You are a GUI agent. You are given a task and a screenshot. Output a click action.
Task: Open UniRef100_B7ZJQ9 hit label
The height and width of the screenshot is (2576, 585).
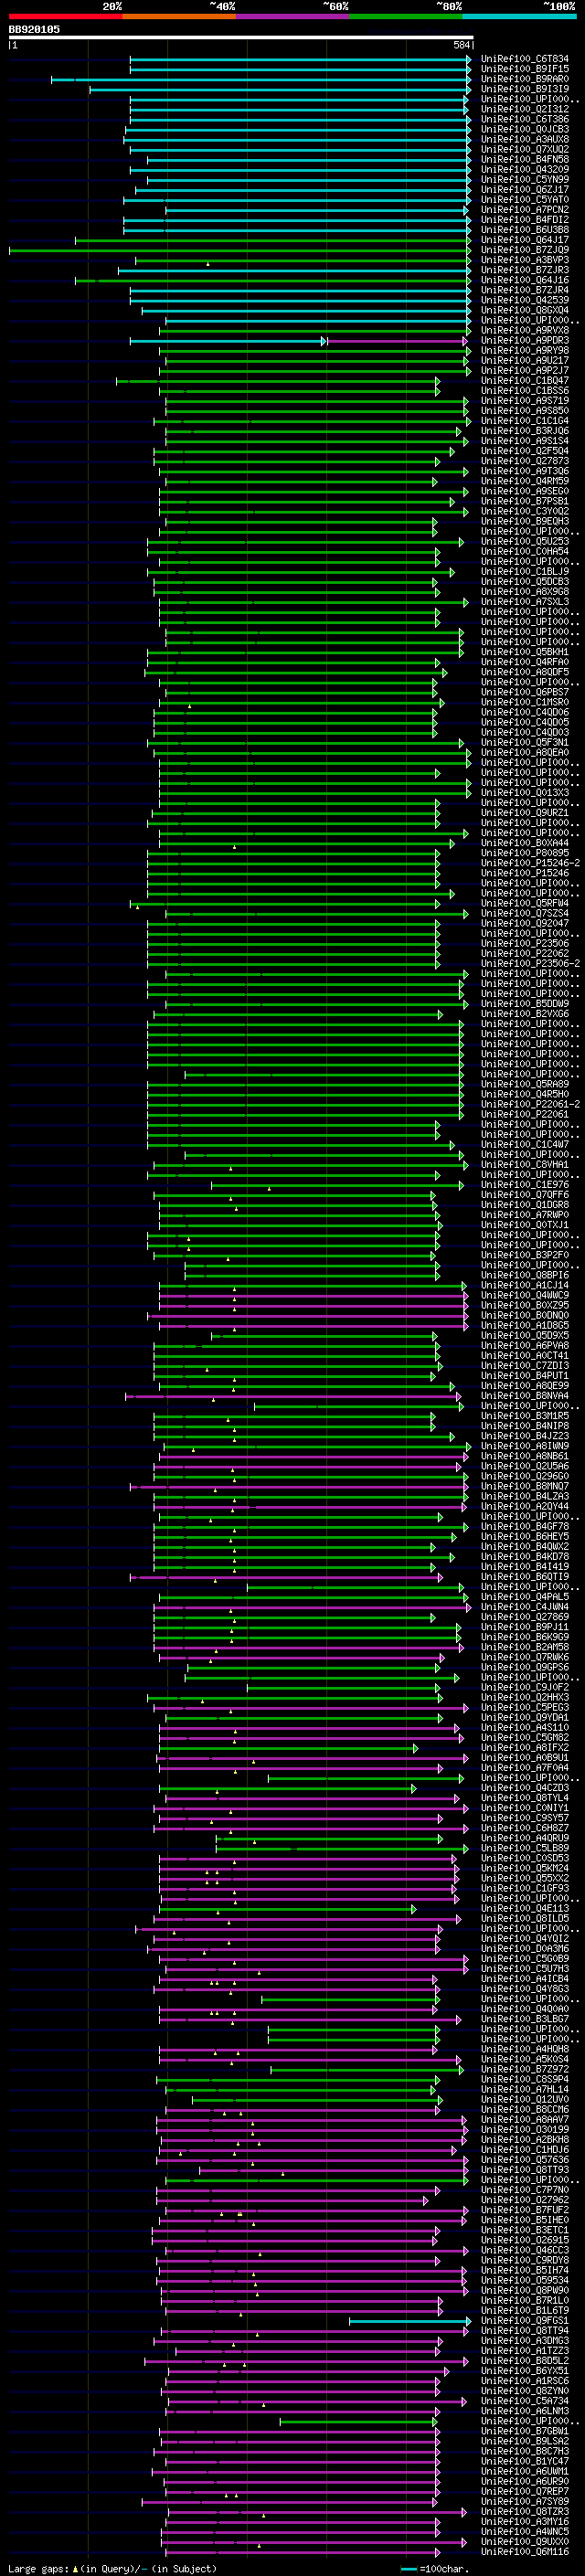click(x=524, y=250)
